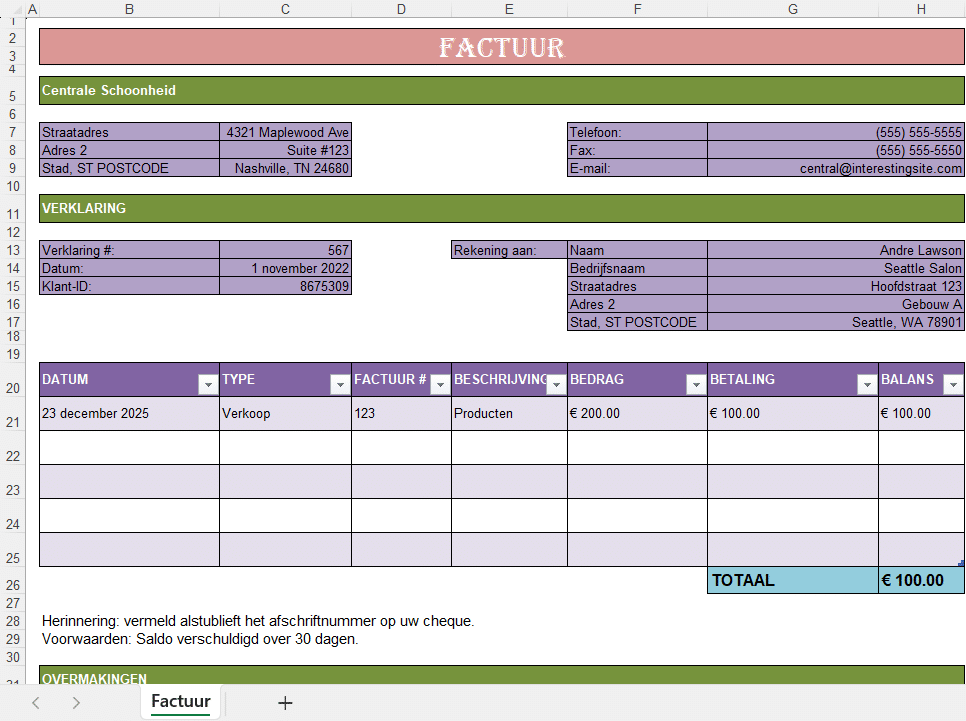Select column E header
The width and height of the screenshot is (966, 721).
coord(509,9)
